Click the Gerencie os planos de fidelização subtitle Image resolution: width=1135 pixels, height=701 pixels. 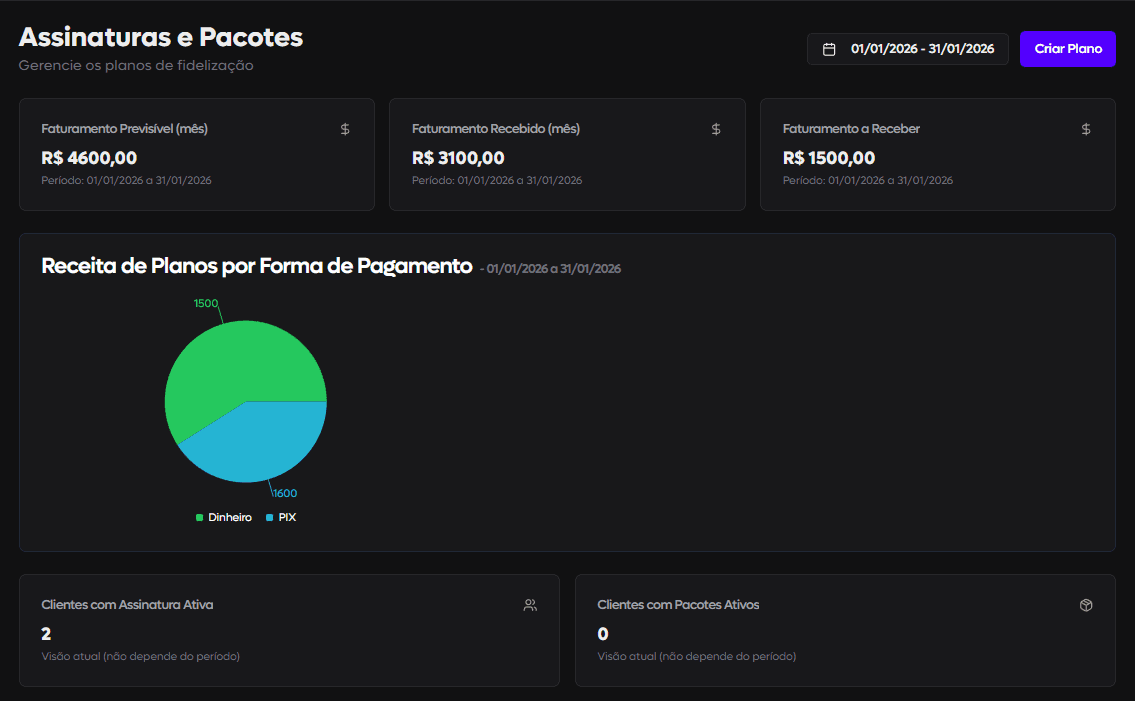(136, 66)
